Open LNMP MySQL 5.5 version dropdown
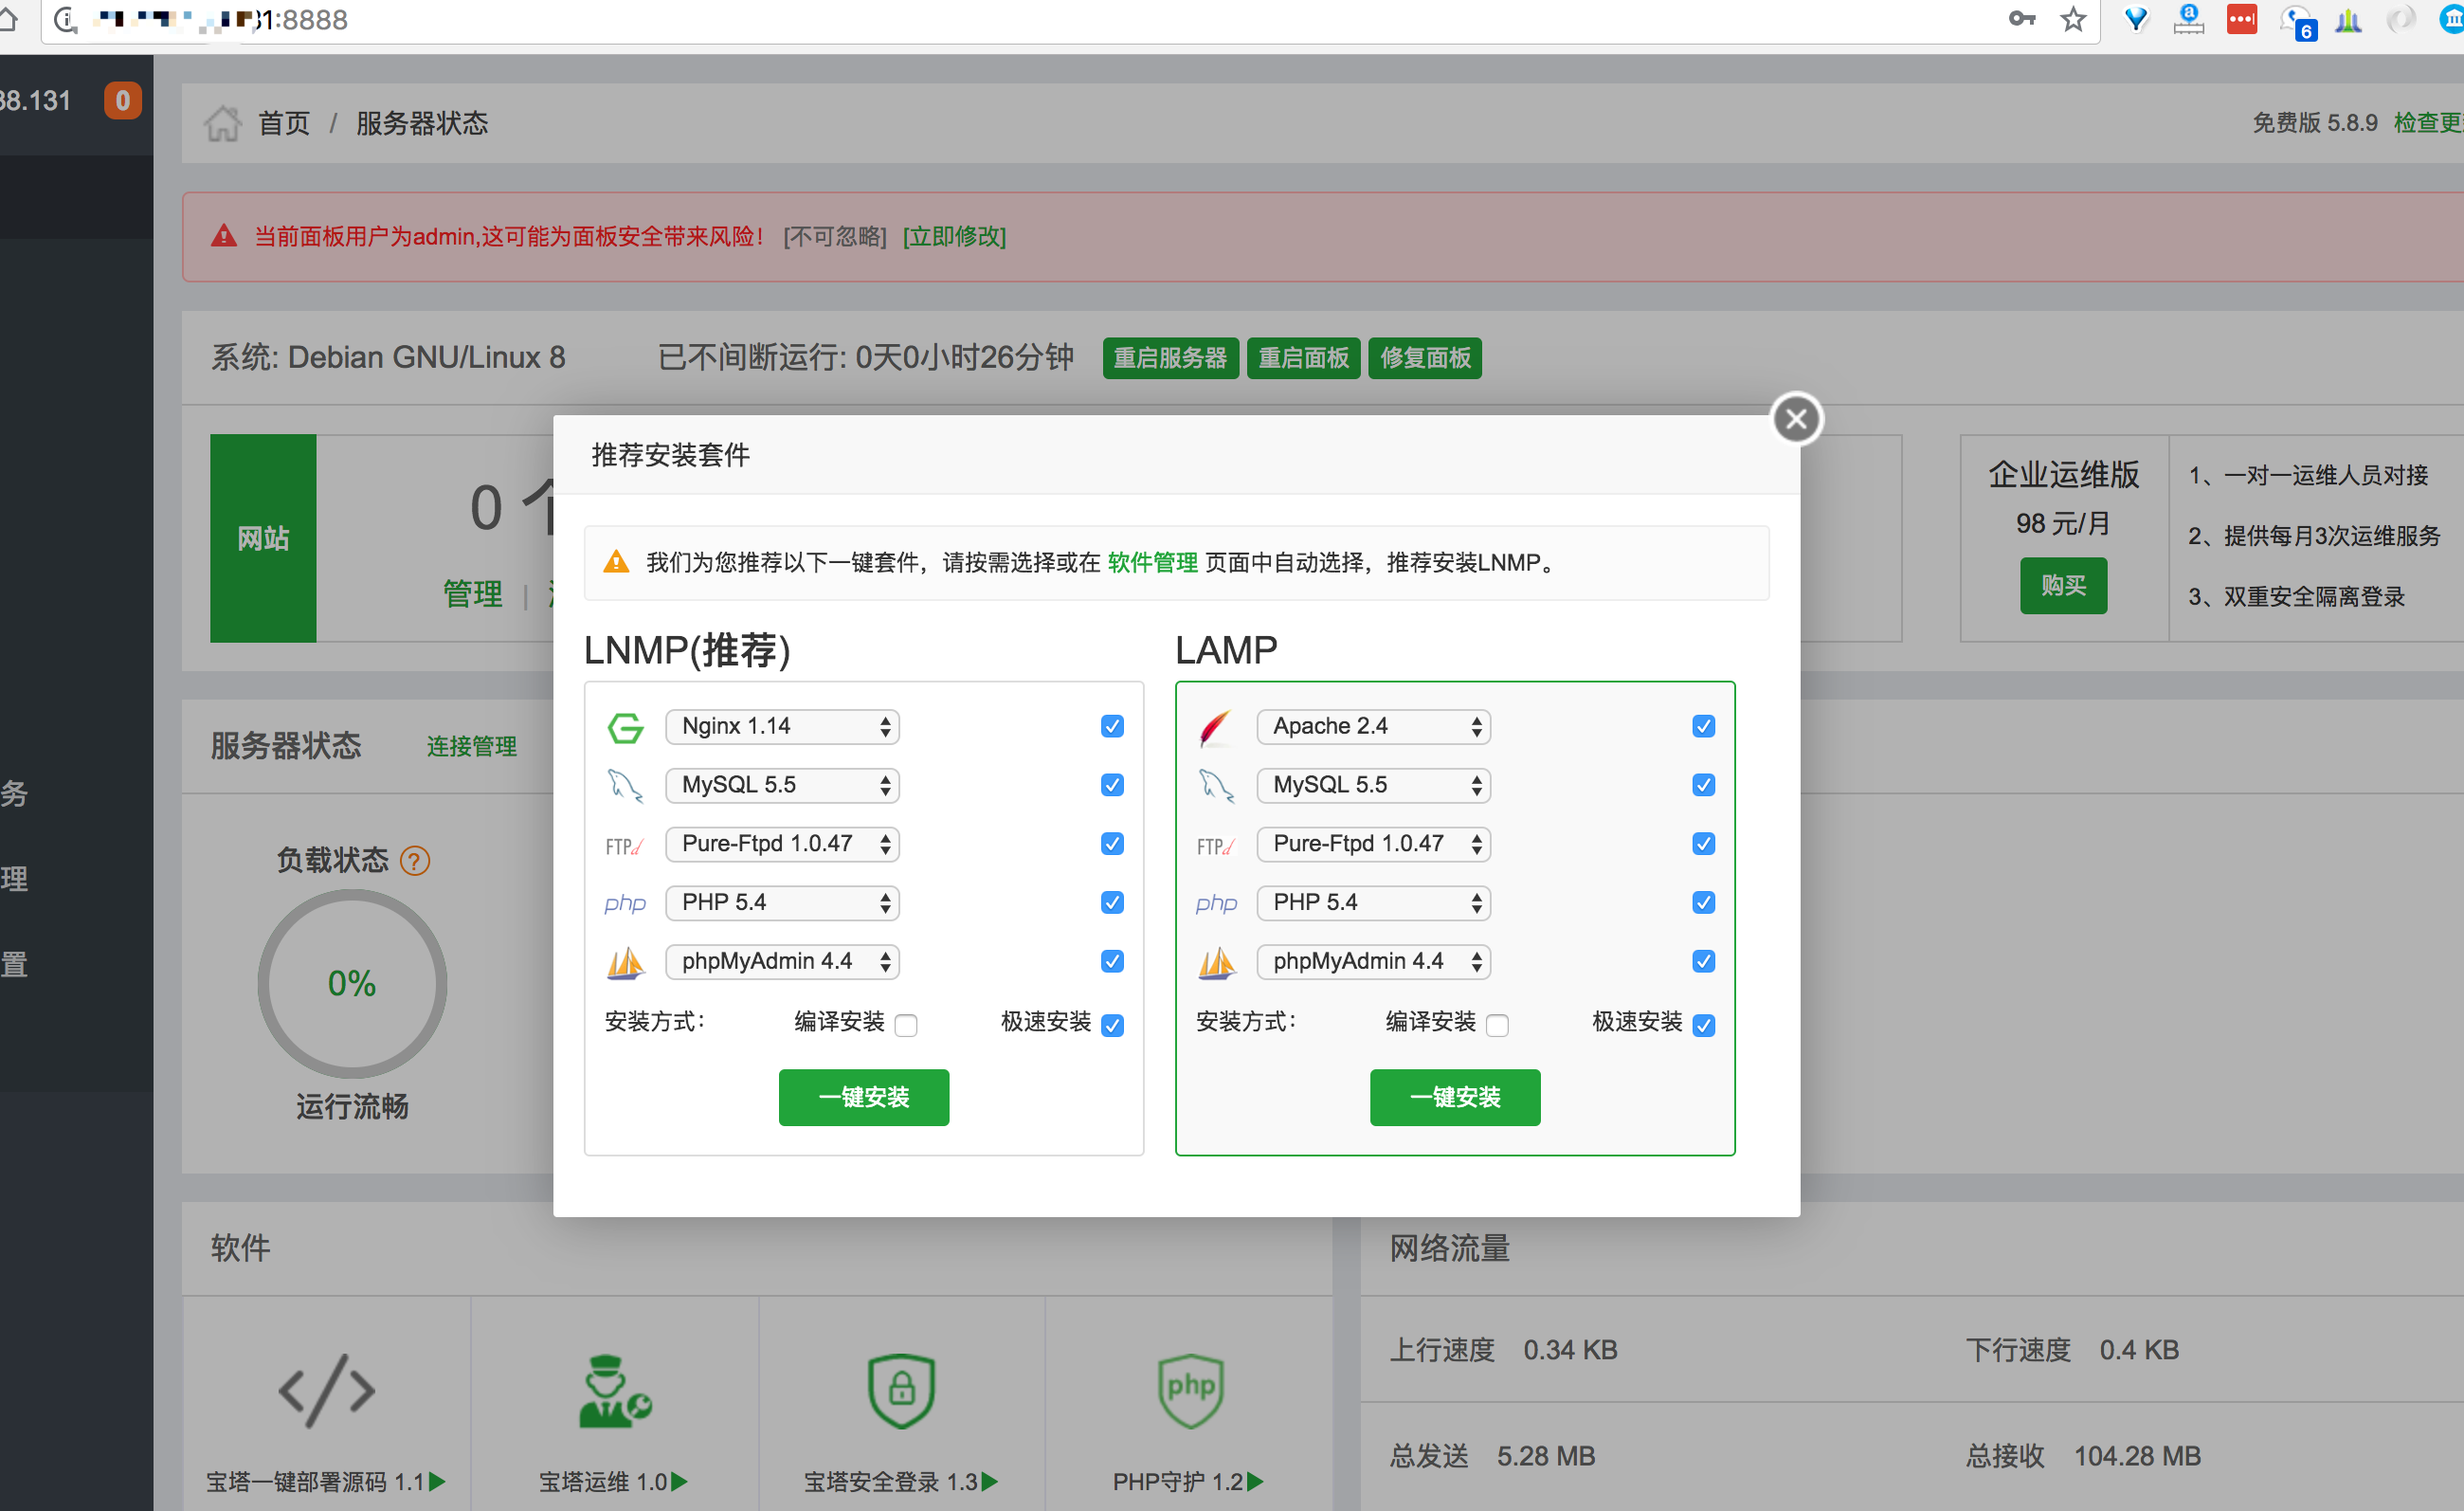This screenshot has height=1511, width=2464. coord(782,786)
